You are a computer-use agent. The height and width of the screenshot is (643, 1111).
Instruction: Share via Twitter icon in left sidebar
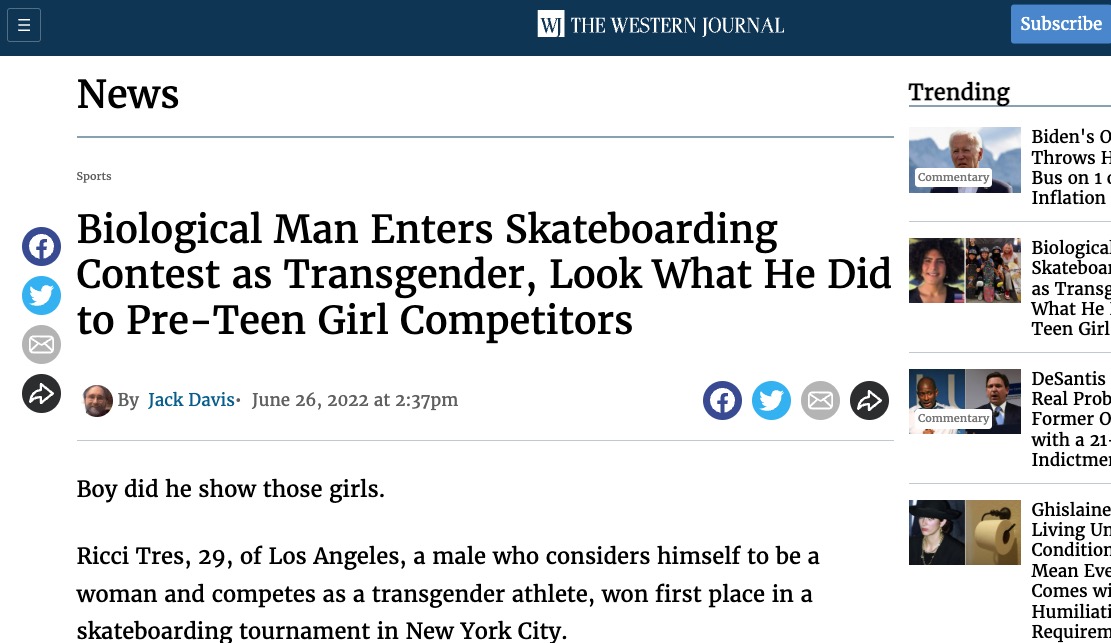(41, 296)
